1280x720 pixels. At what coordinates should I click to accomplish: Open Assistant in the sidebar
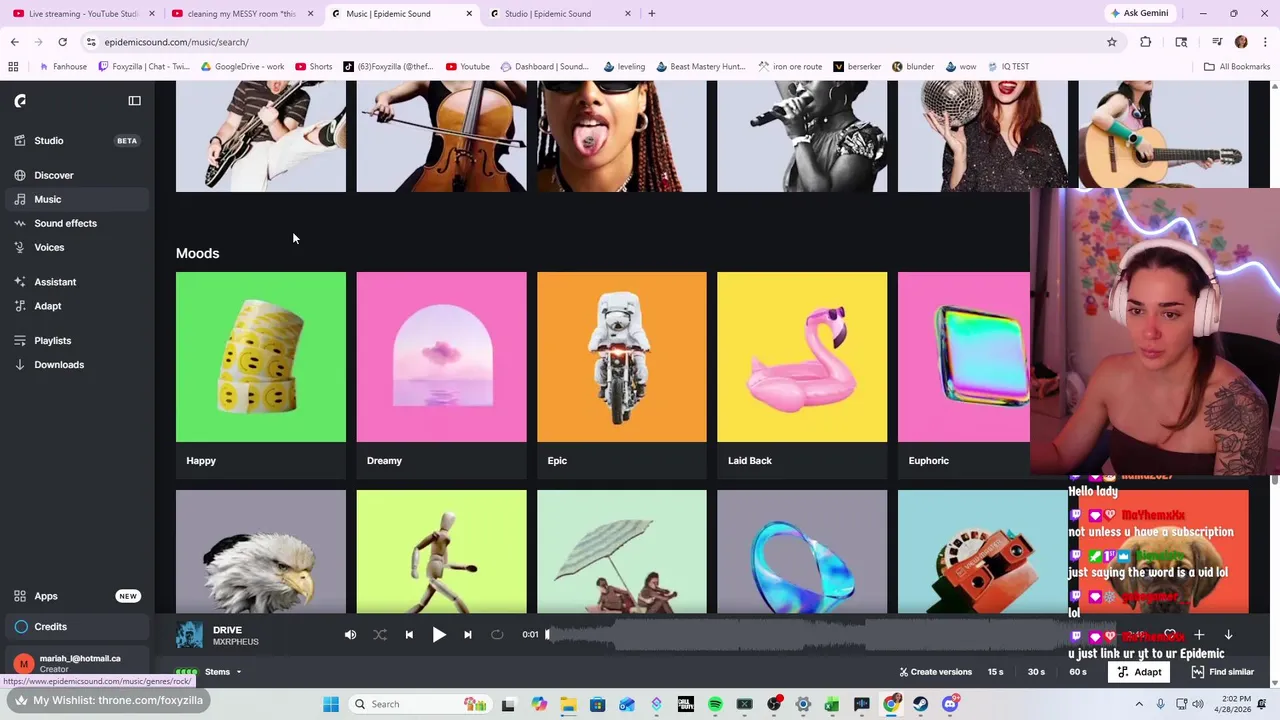pyautogui.click(x=55, y=282)
